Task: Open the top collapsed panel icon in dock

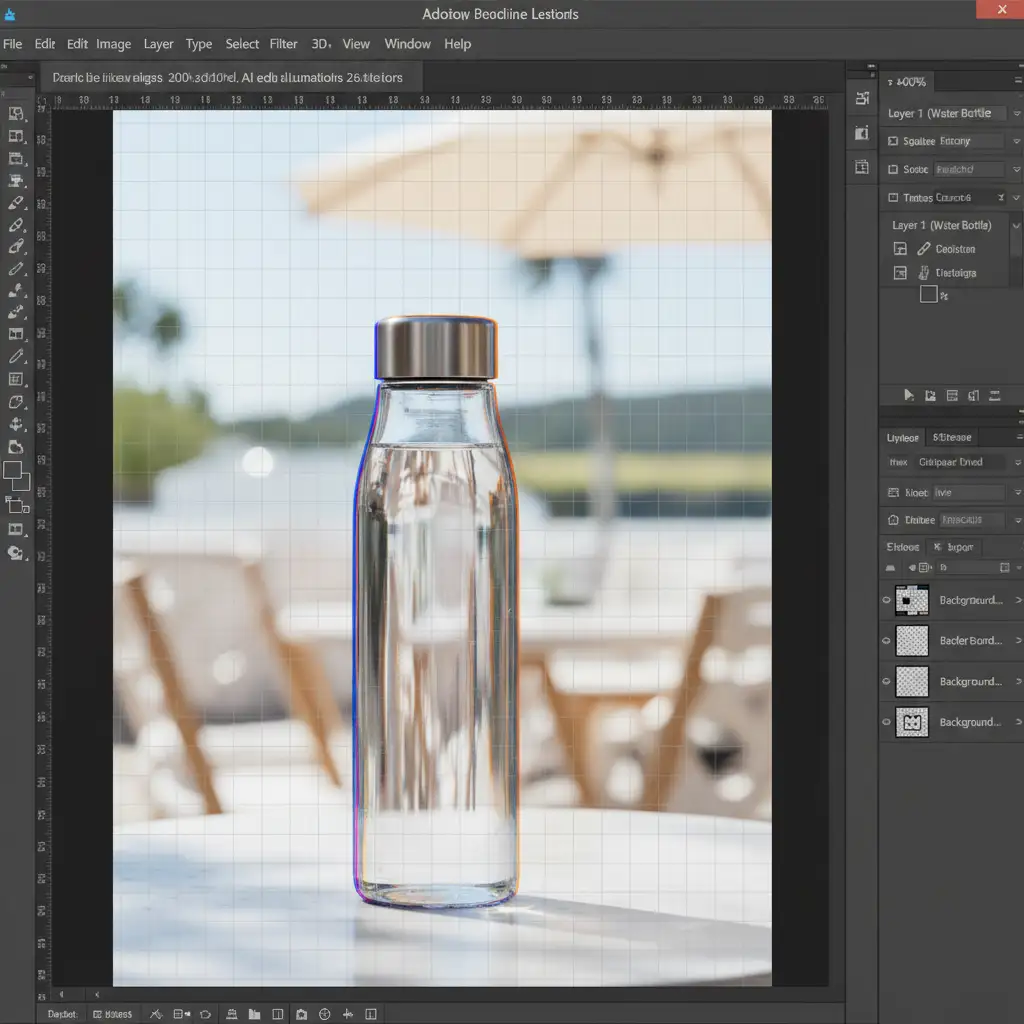Action: 862,98
